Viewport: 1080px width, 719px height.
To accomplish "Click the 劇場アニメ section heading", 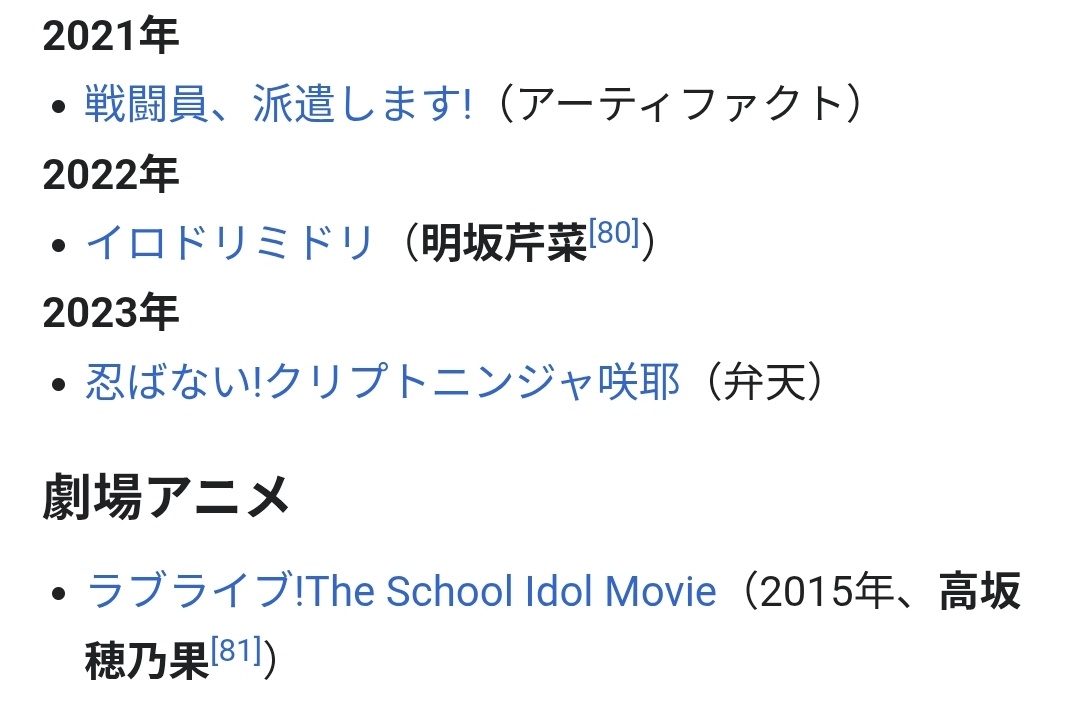I will coord(166,497).
